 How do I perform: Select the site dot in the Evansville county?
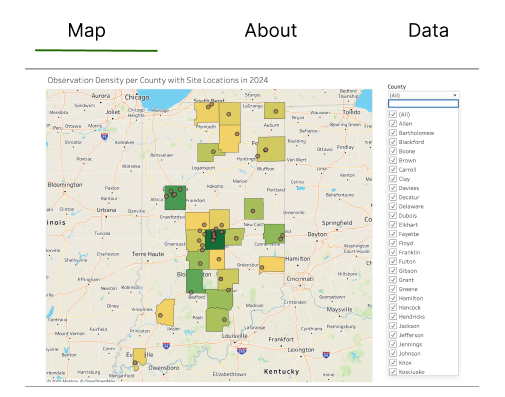[x=135, y=362]
